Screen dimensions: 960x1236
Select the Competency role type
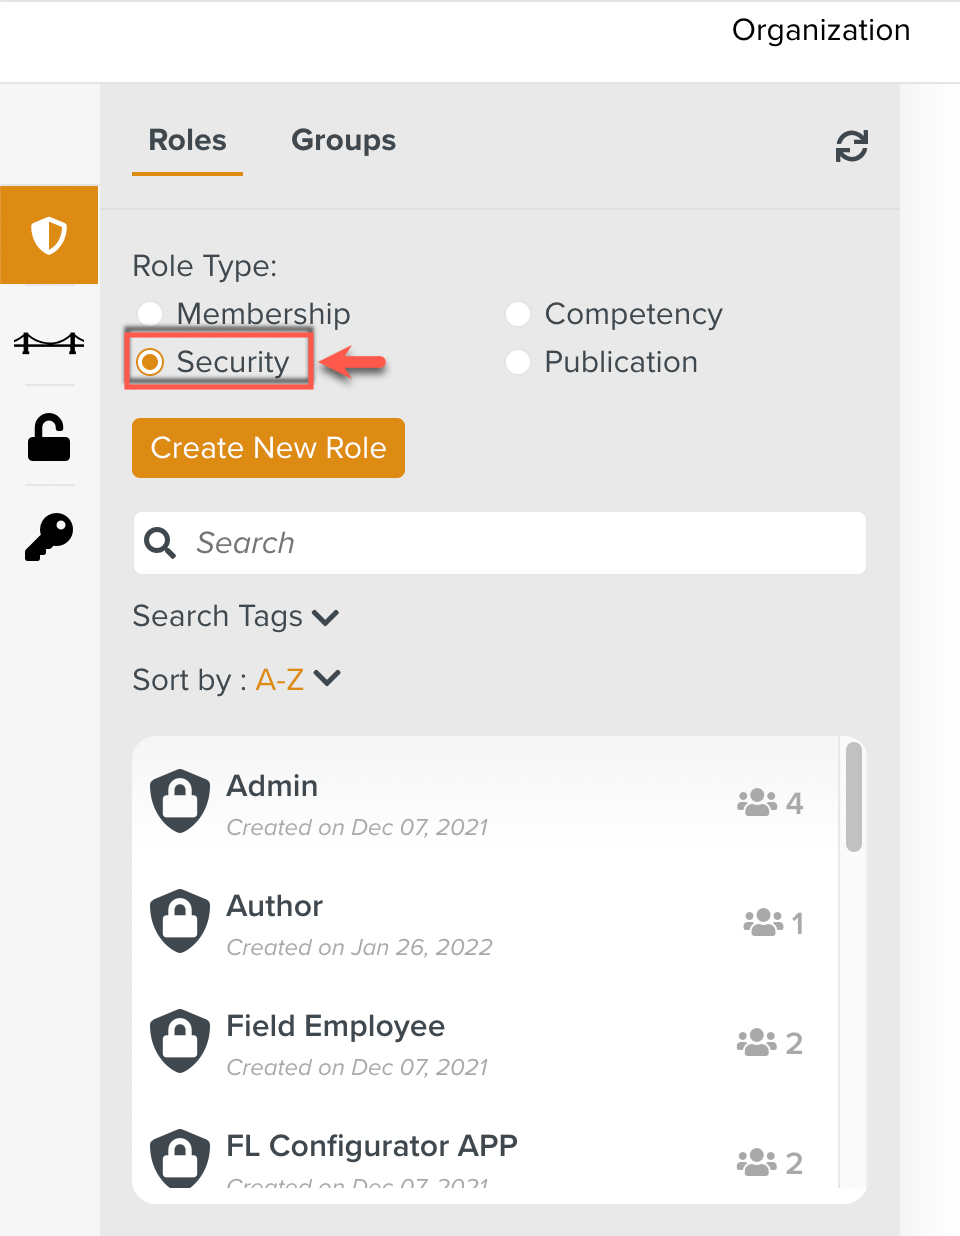click(x=518, y=314)
